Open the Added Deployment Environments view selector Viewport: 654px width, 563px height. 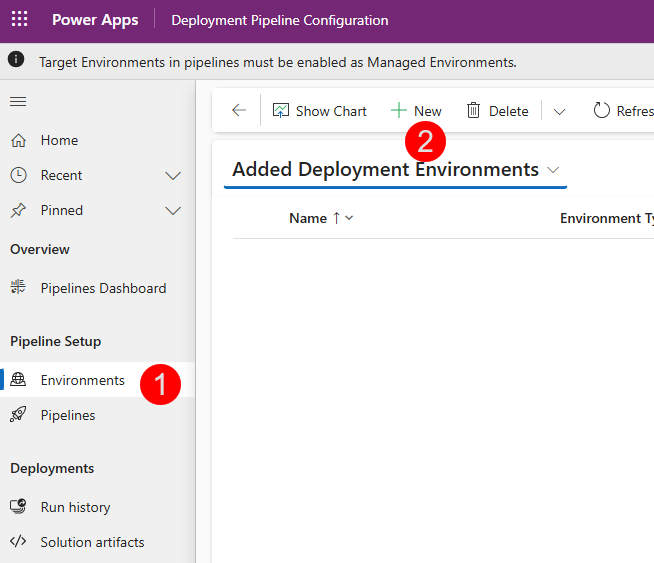553,170
